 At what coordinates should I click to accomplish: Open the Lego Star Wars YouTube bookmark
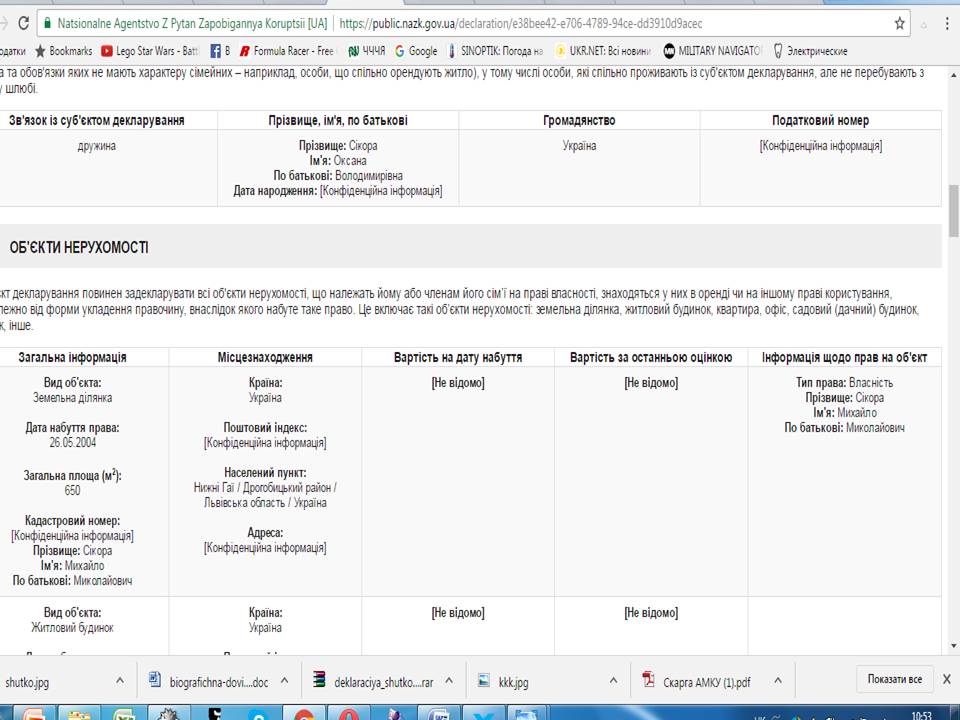pos(150,51)
